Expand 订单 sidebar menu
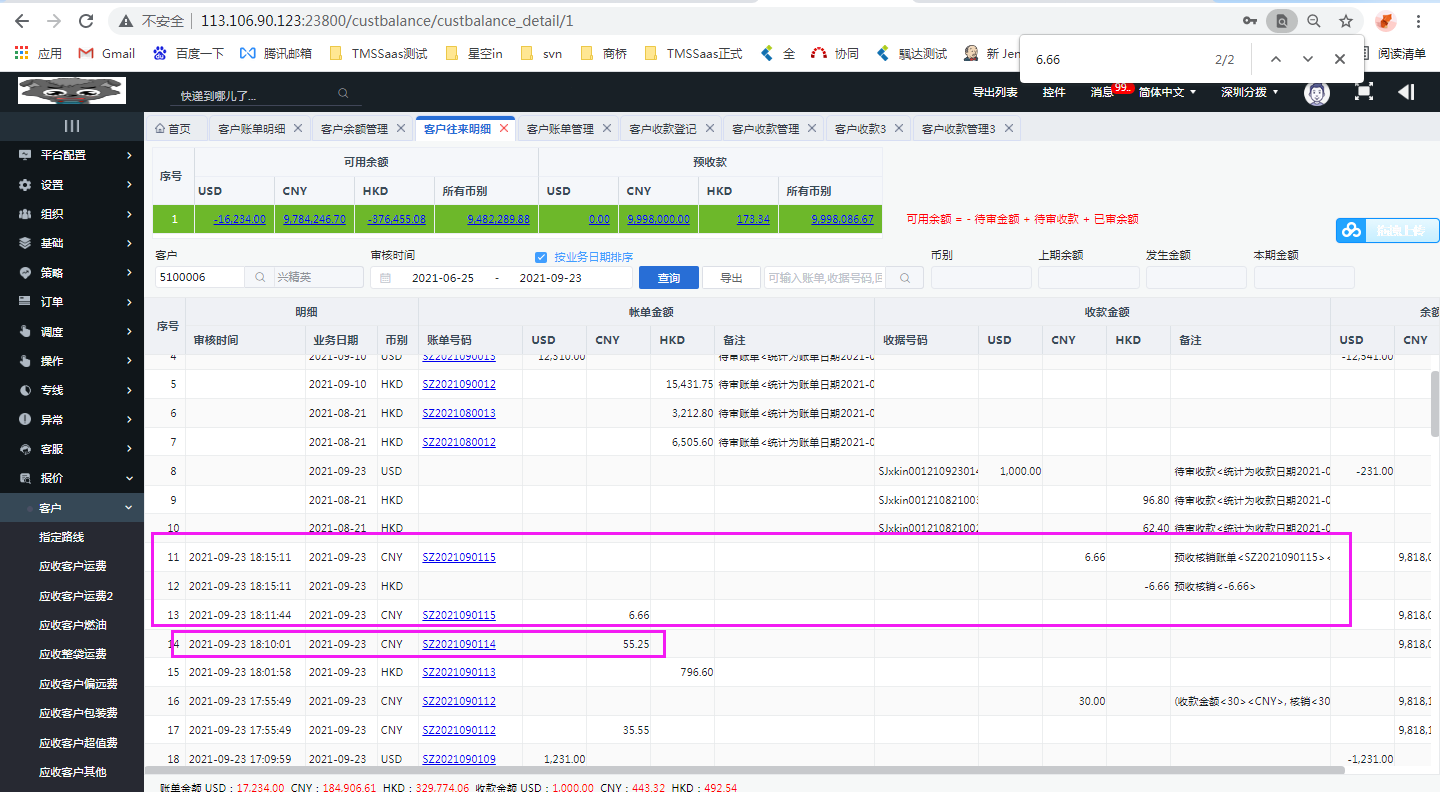 tap(72, 302)
